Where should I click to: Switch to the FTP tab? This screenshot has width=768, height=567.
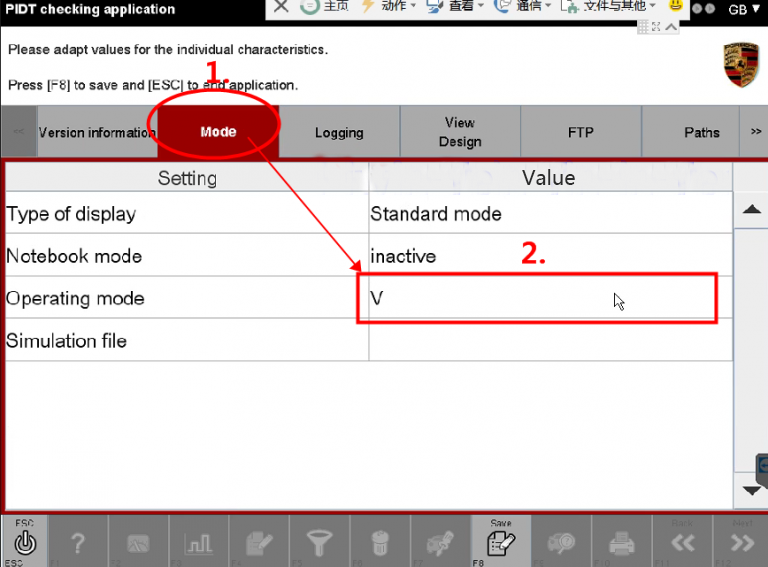click(x=581, y=132)
